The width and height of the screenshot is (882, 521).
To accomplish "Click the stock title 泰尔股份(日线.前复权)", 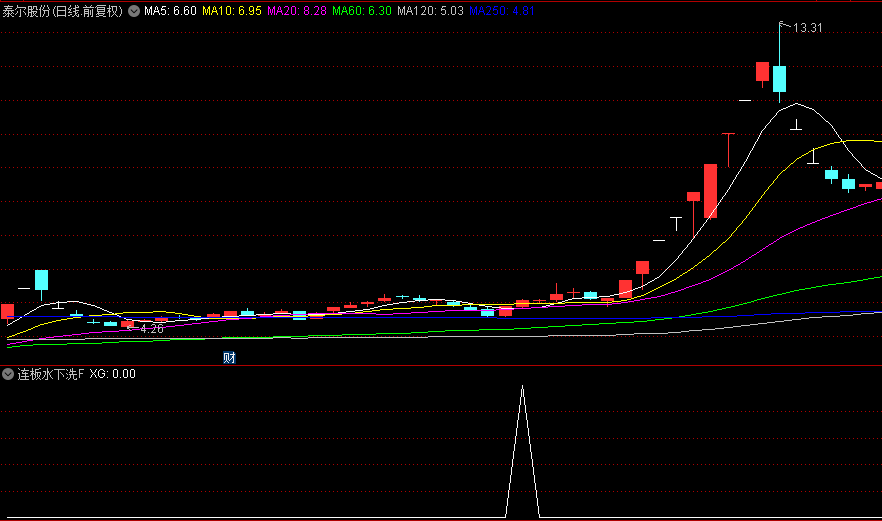I will click(x=63, y=12).
